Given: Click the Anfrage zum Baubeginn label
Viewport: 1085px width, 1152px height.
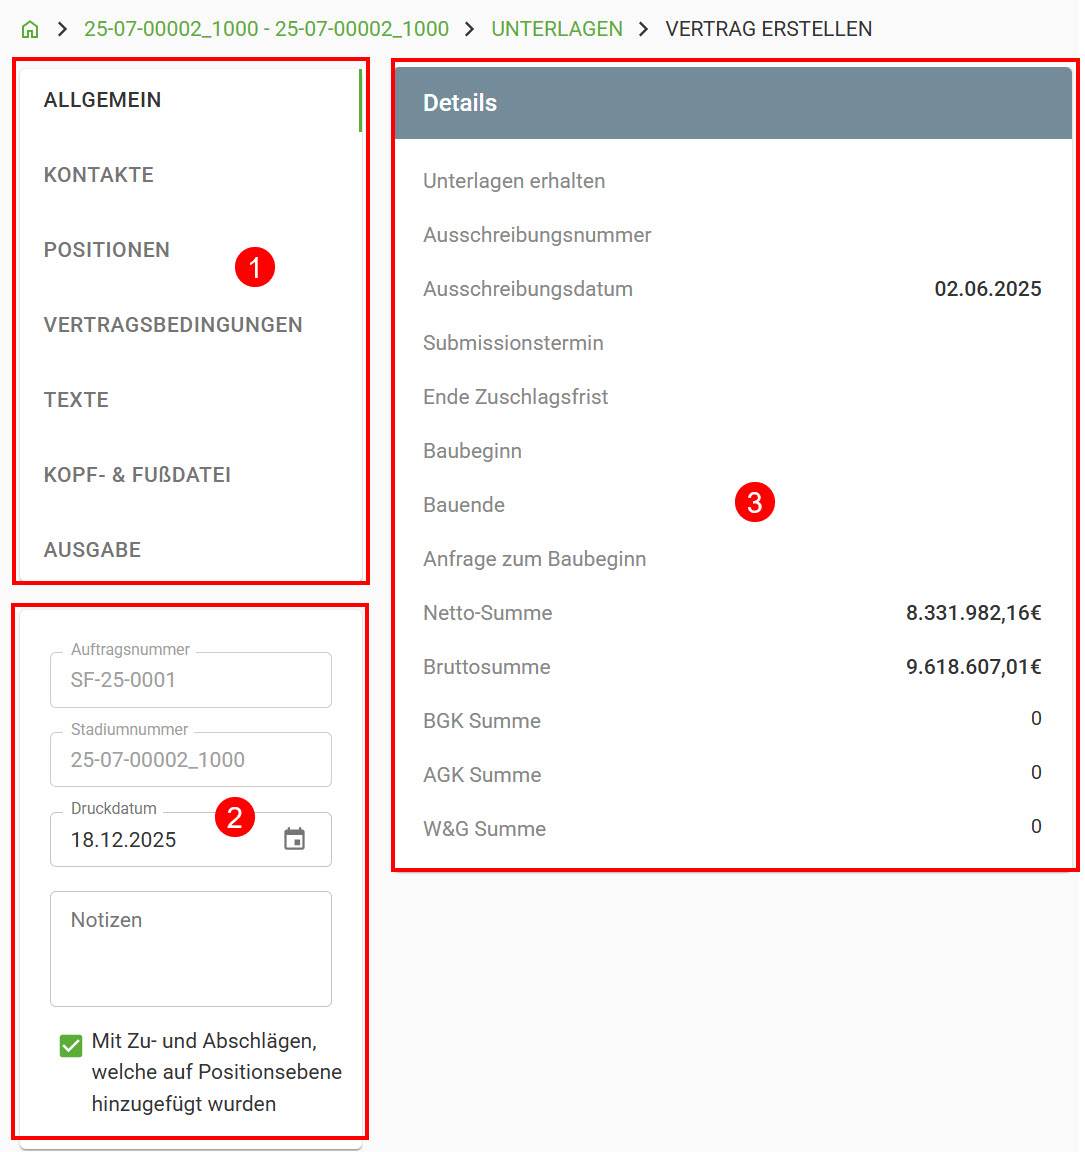Looking at the screenshot, I should (535, 559).
